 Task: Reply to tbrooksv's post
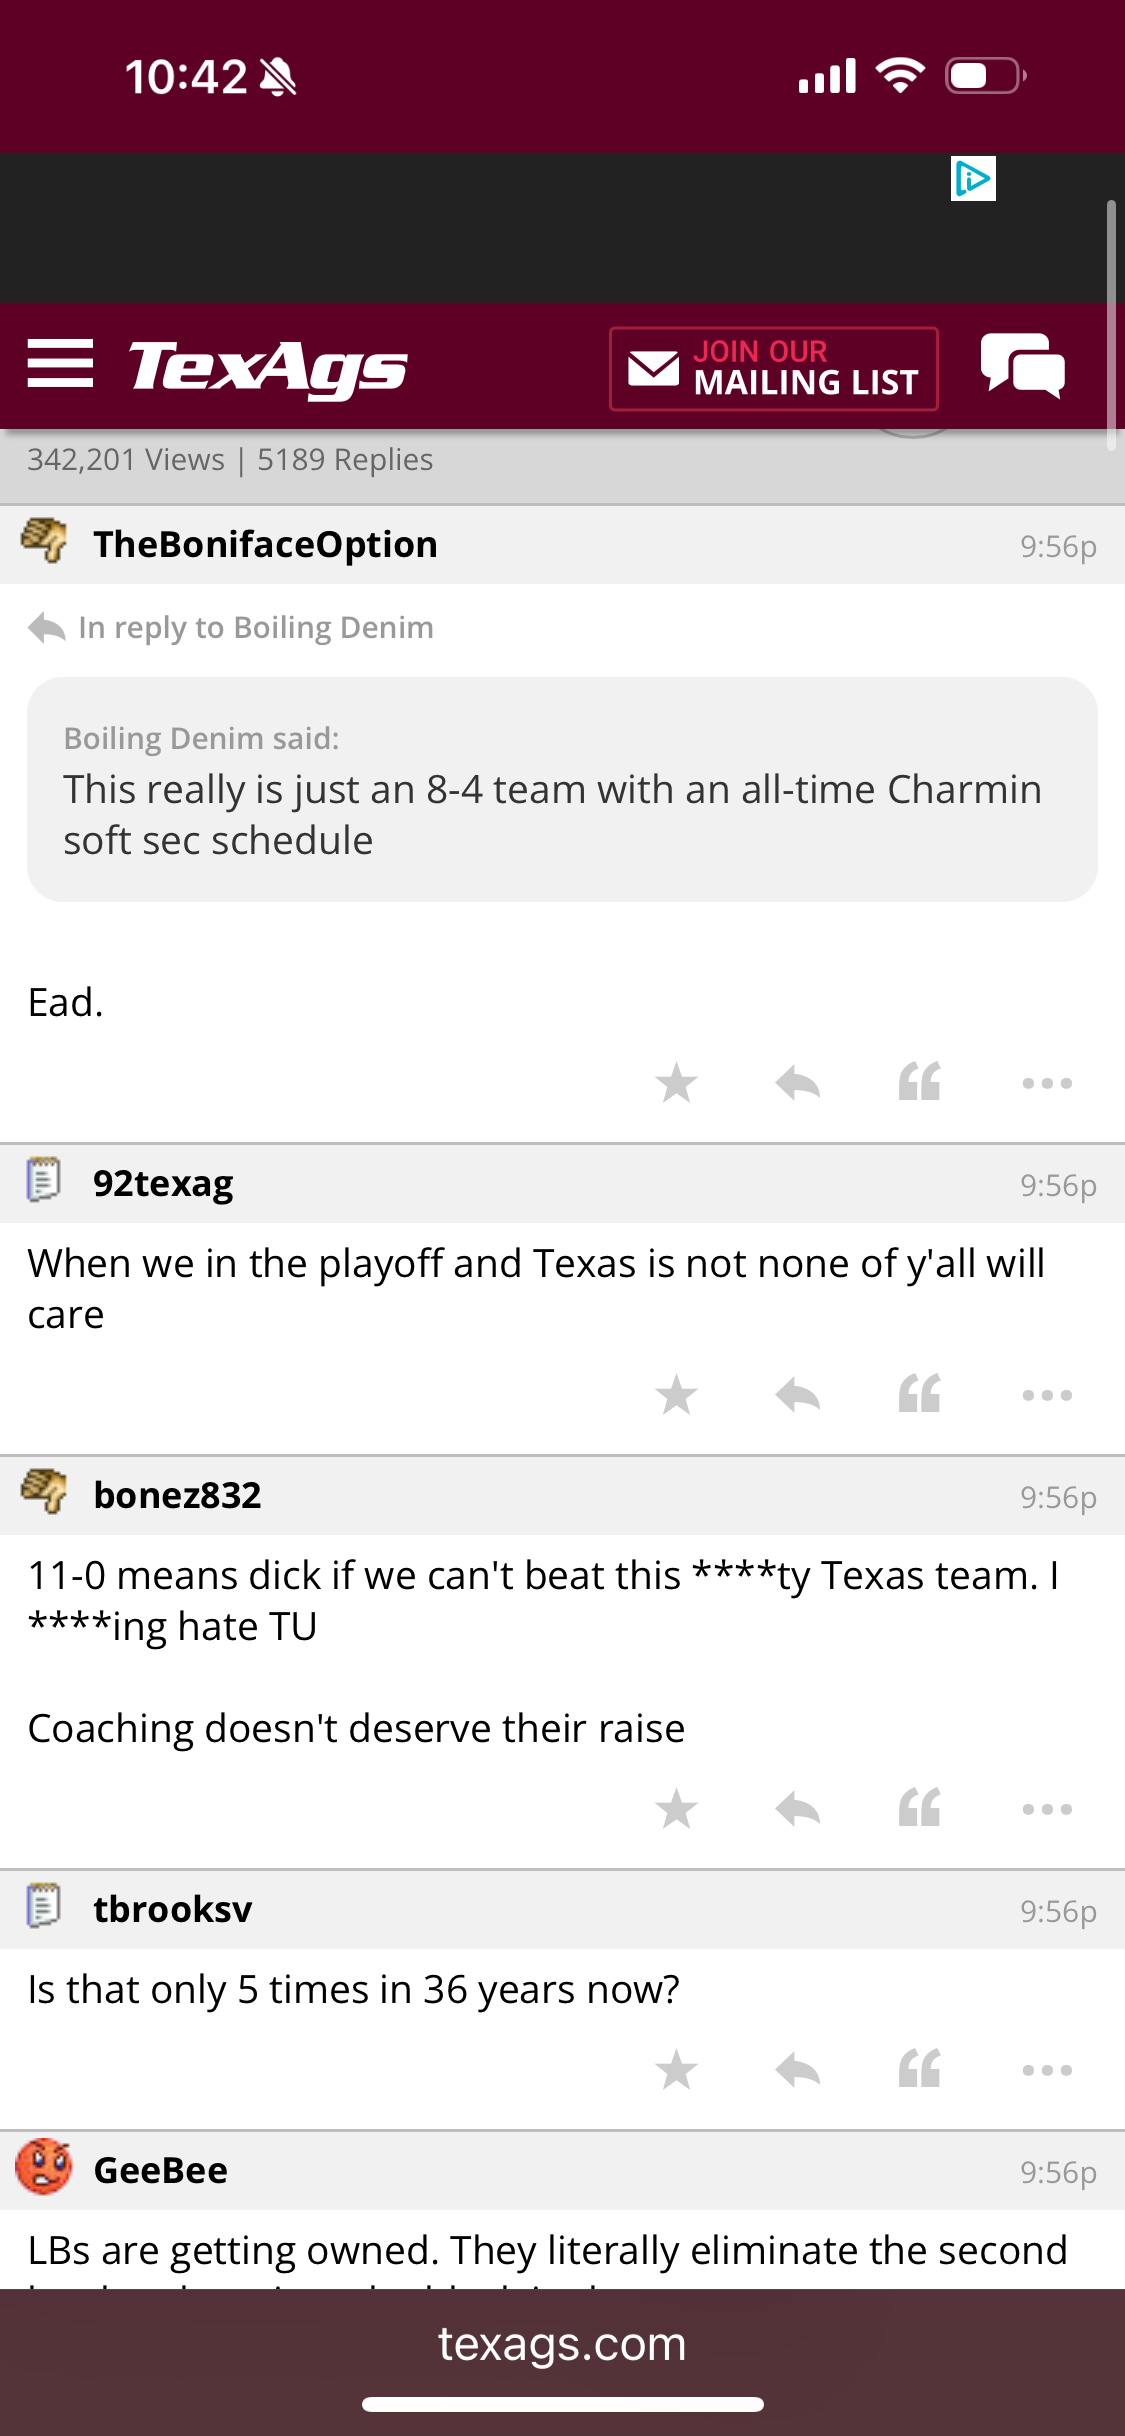tap(798, 2070)
